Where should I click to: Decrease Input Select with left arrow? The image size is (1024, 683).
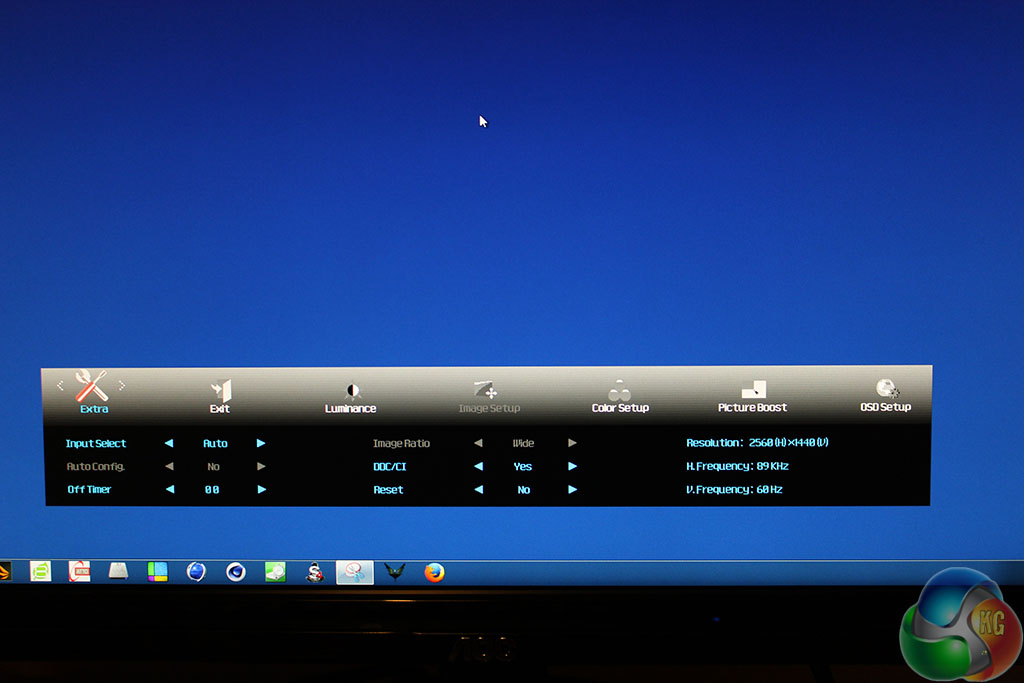[x=169, y=443]
